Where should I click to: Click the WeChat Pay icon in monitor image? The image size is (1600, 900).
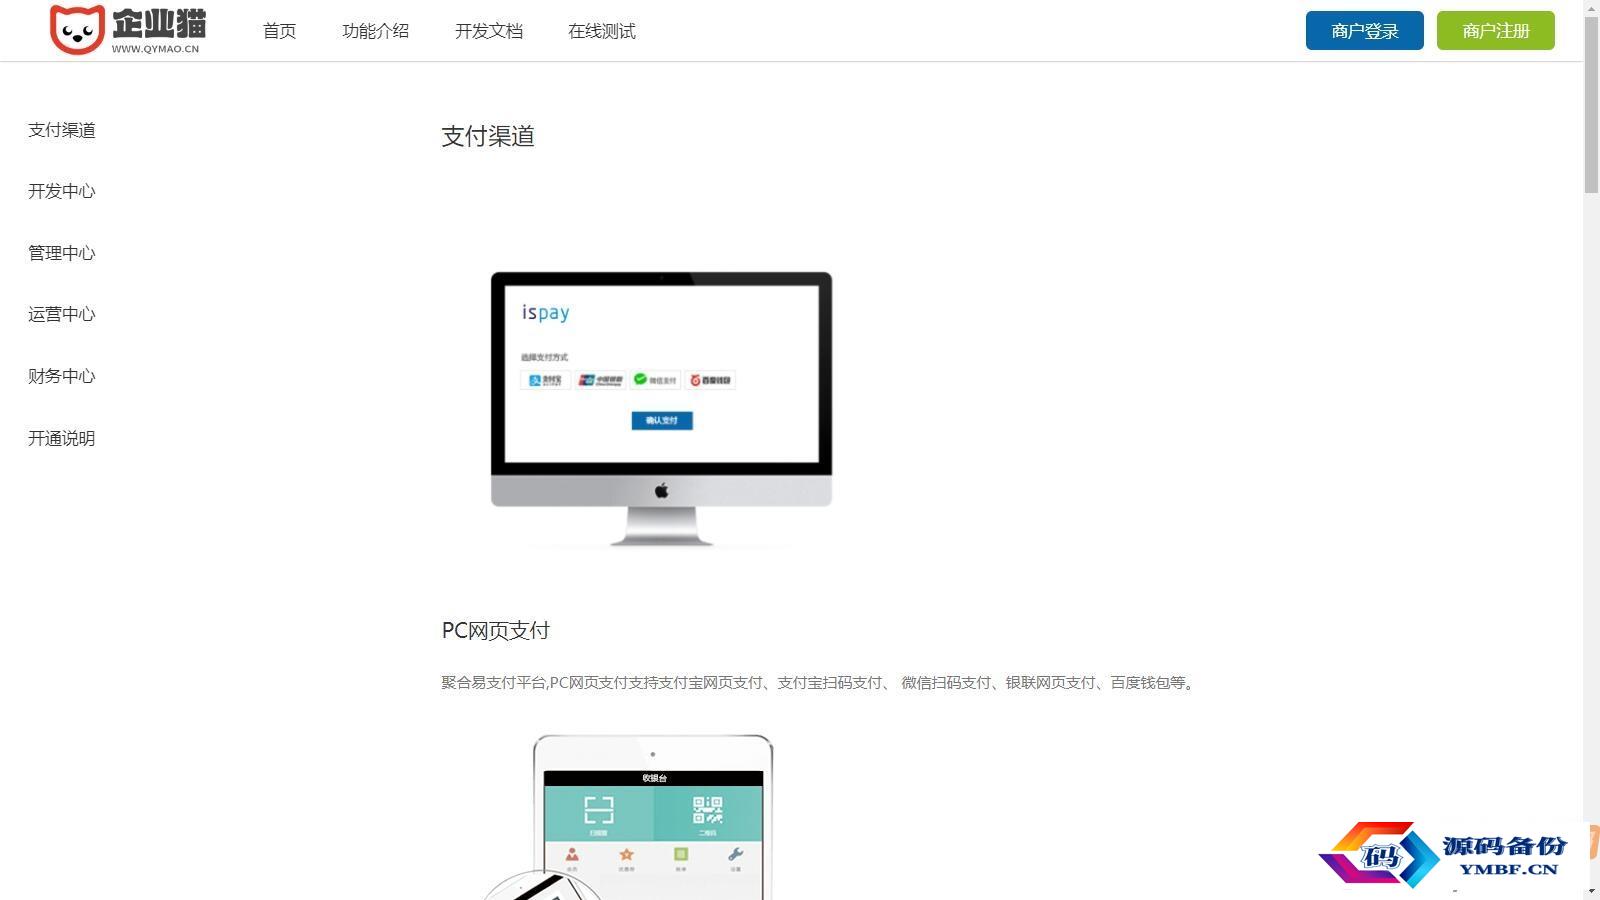(655, 380)
